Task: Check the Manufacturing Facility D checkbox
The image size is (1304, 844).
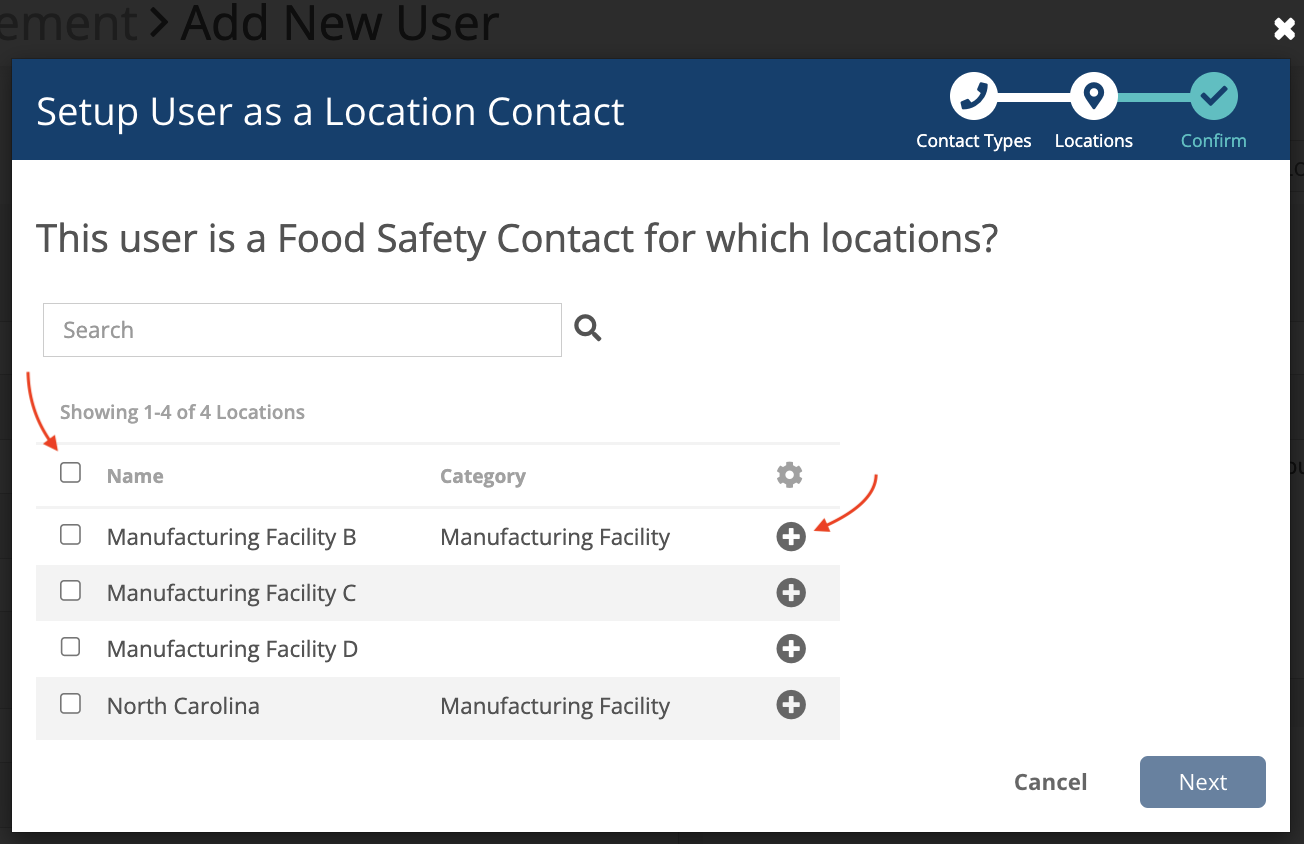Action: point(70,647)
